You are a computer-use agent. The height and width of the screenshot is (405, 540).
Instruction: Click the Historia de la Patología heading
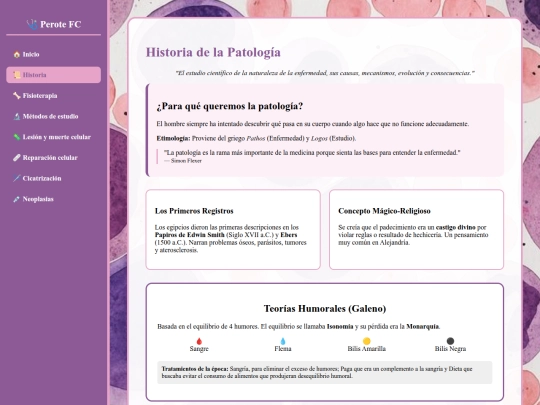[213, 52]
